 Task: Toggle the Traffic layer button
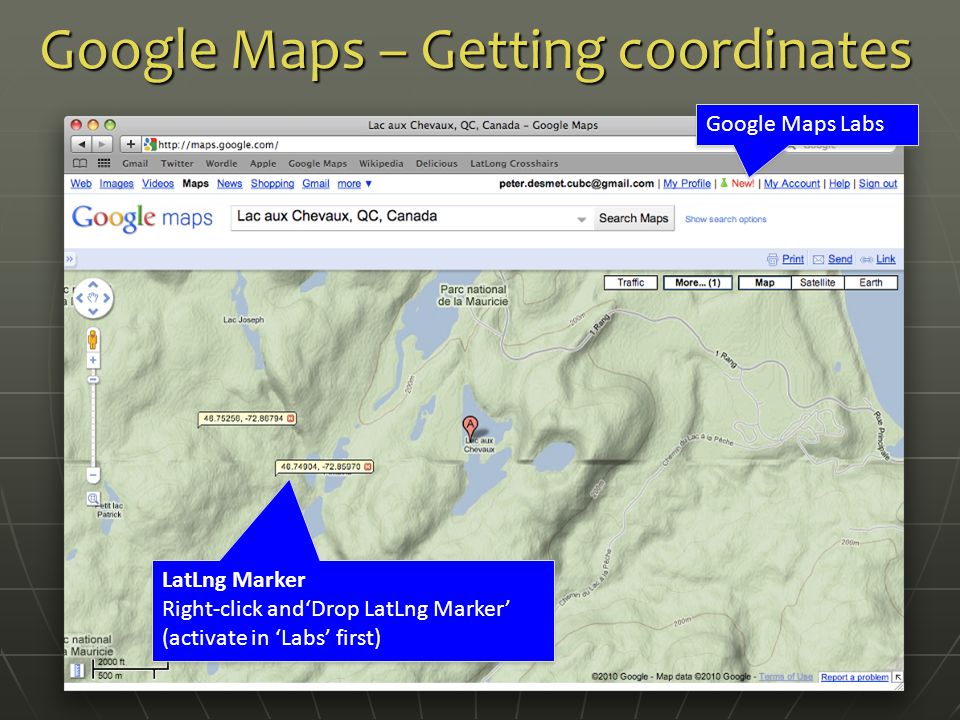pyautogui.click(x=631, y=283)
